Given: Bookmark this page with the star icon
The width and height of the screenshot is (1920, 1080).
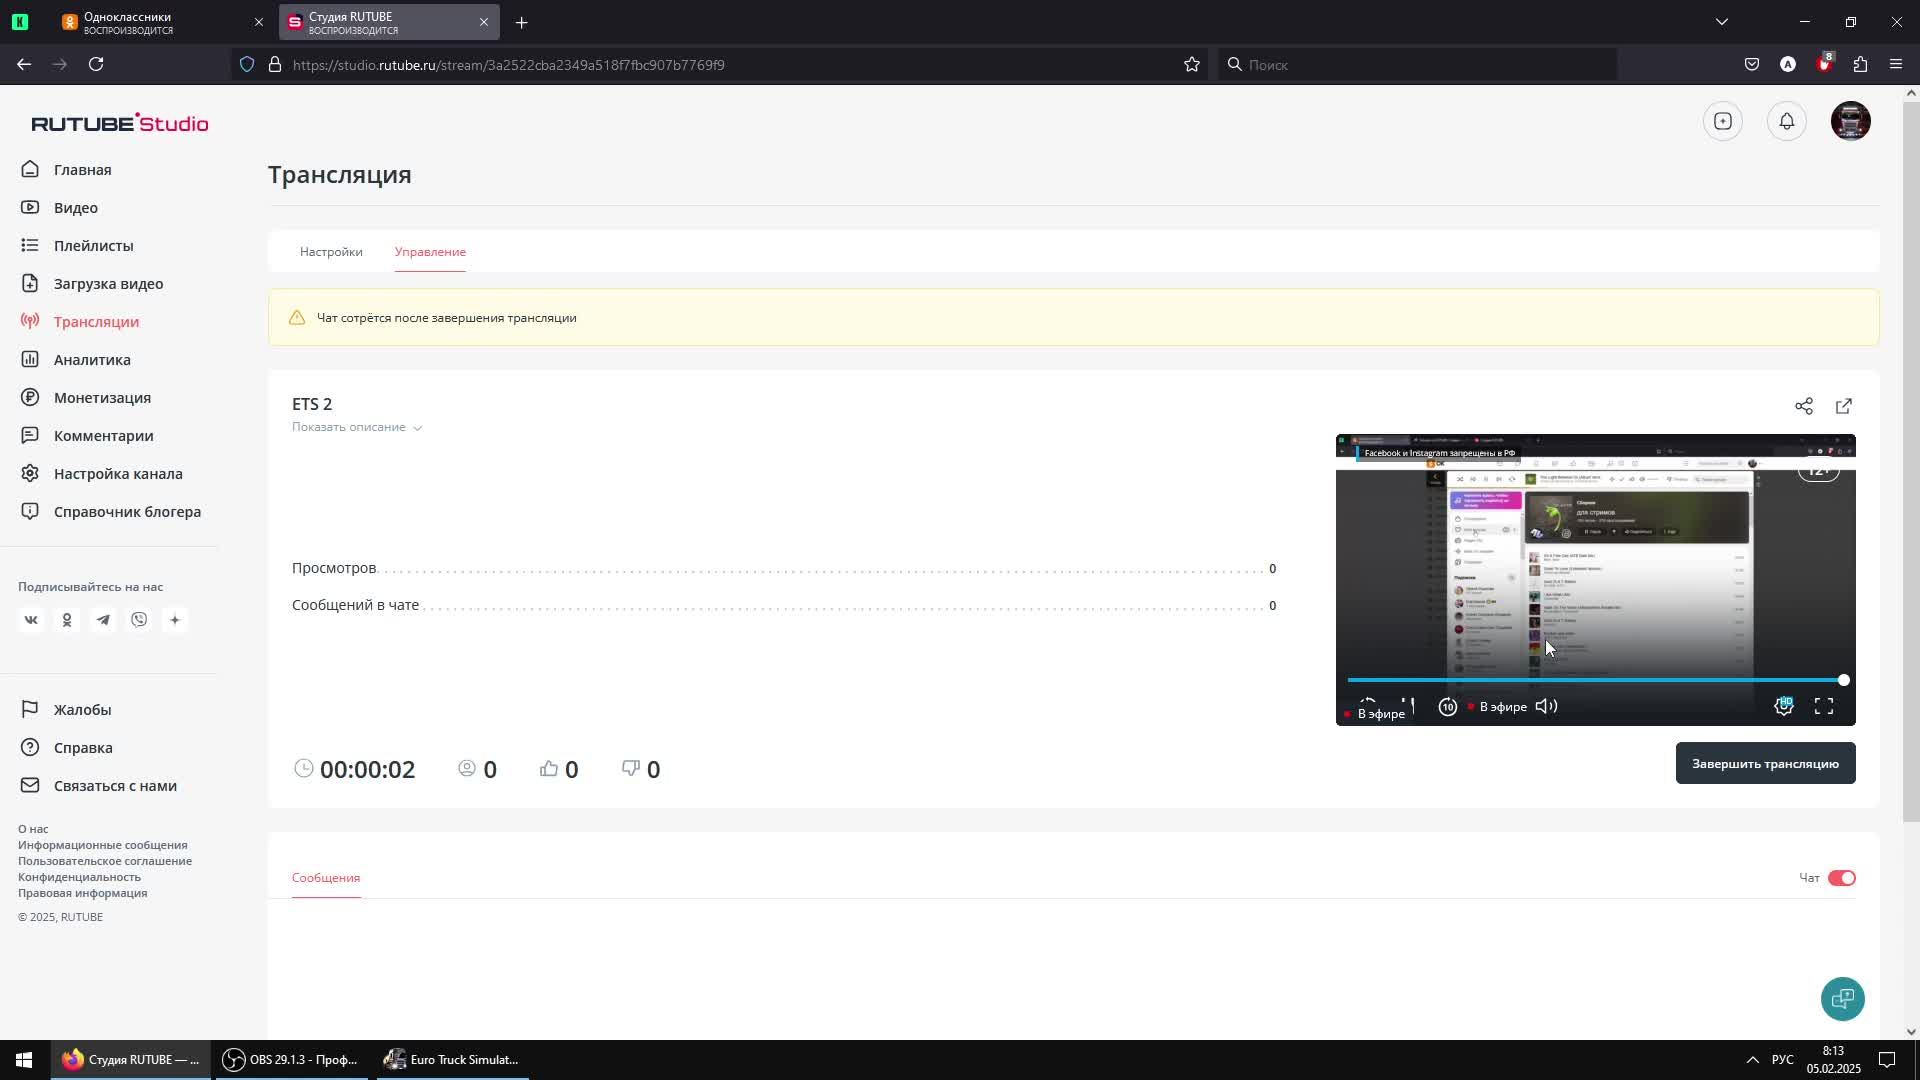Looking at the screenshot, I should click(1192, 64).
